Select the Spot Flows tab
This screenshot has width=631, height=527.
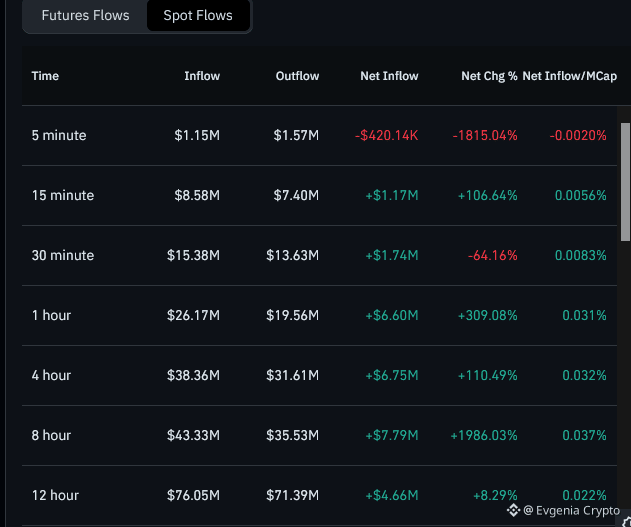point(198,15)
